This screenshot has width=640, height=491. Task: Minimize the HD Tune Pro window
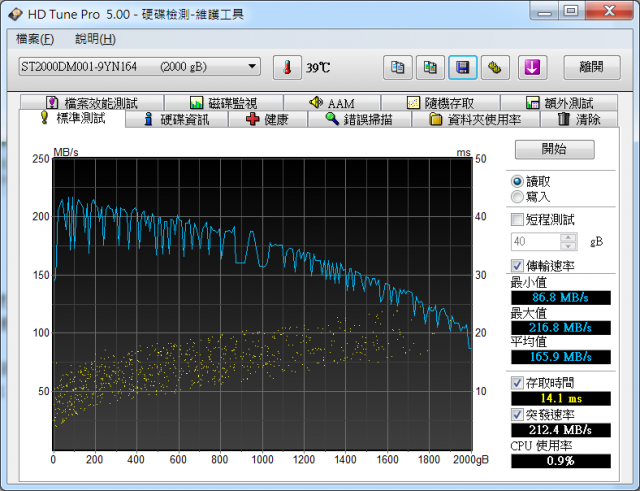544,11
